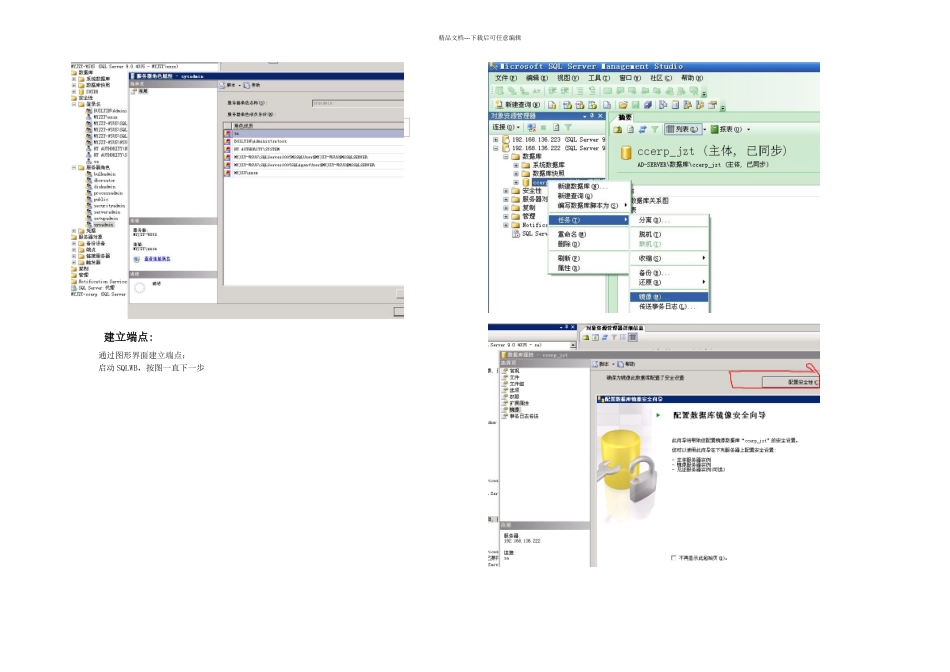The image size is (950, 672).
Task: Switch to the 摘要 tab
Action: (625, 118)
